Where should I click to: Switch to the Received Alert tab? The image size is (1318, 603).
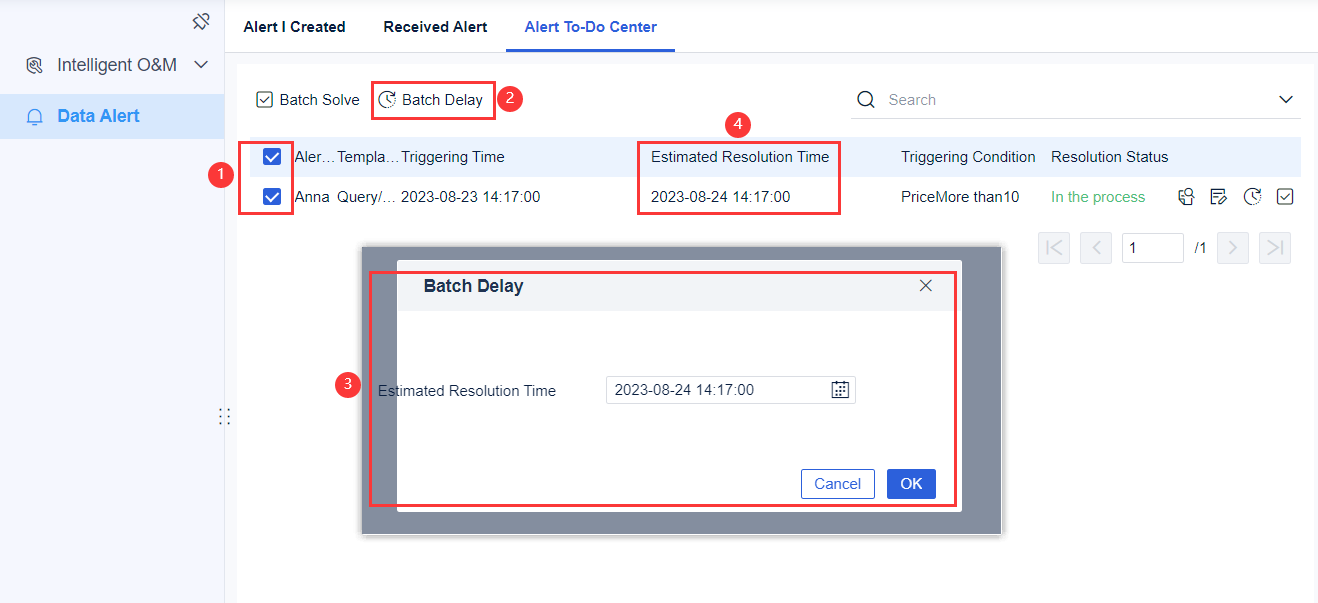click(434, 27)
